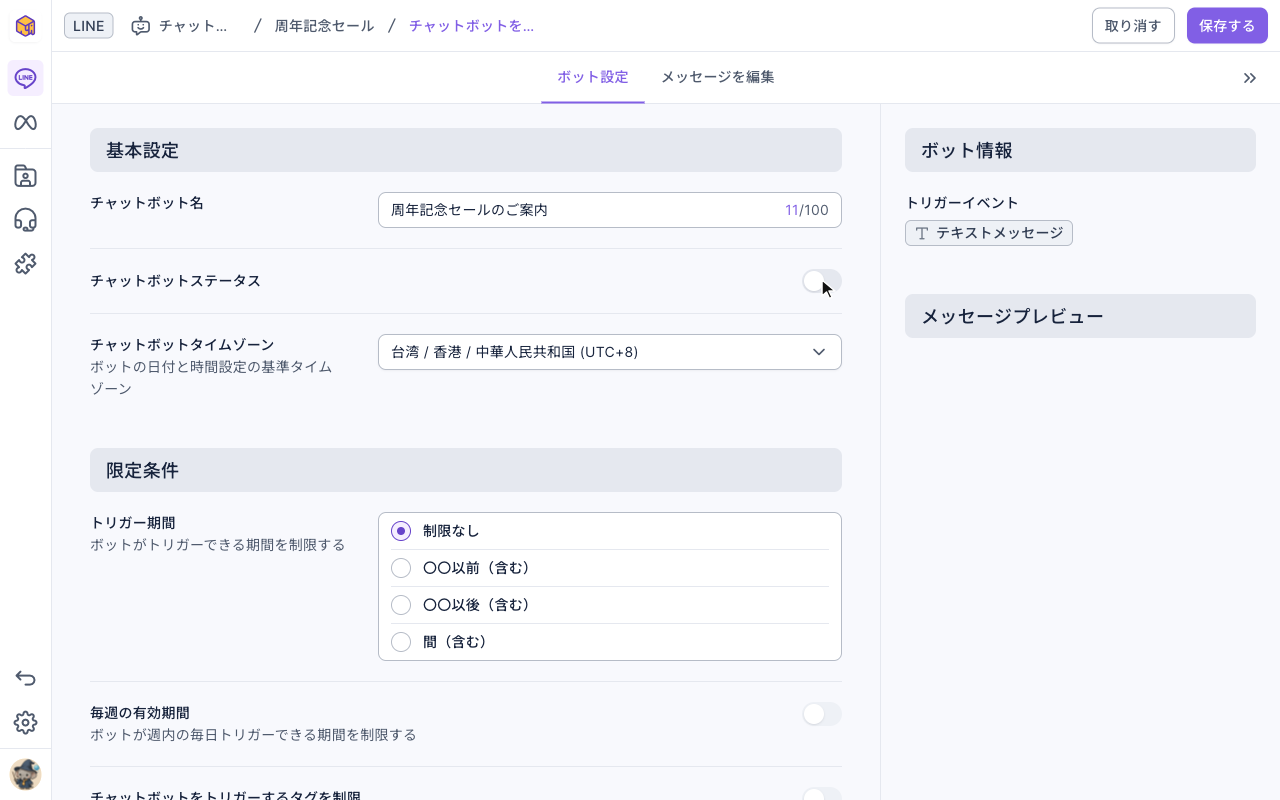Click the トリガー期間 label
The image size is (1280, 800).
(x=133, y=522)
